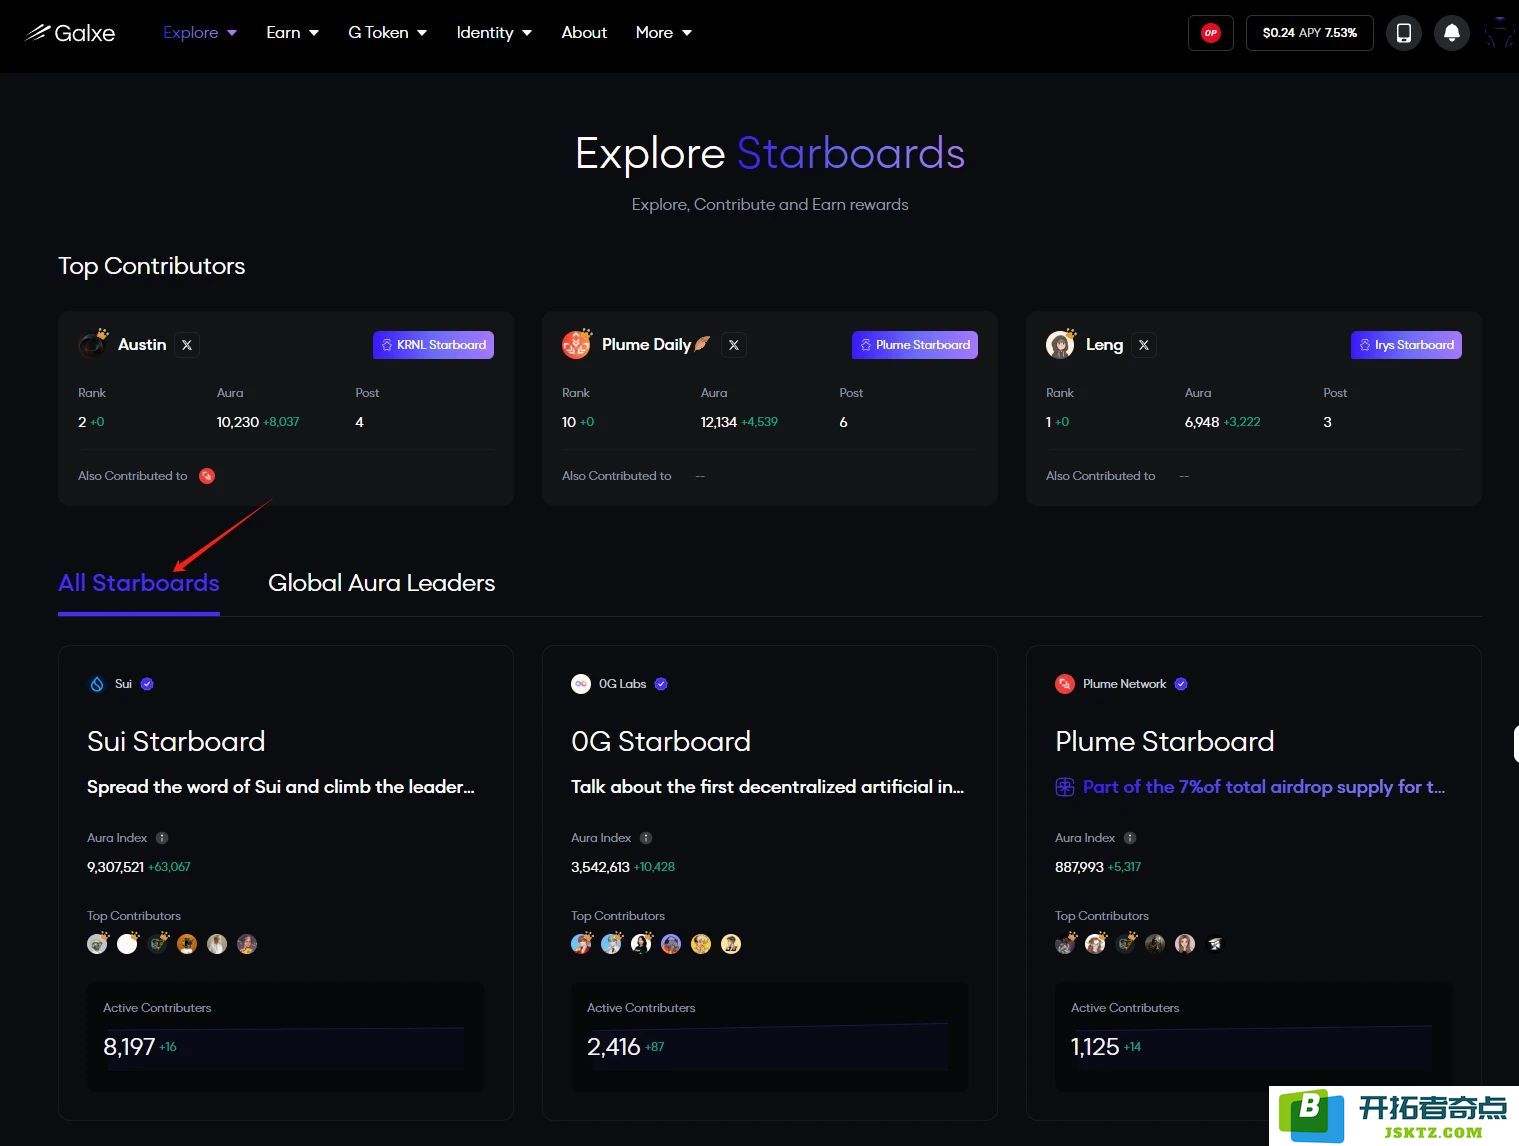Open the Galxe home logo
This screenshot has height=1146, width=1519.
coord(70,33)
